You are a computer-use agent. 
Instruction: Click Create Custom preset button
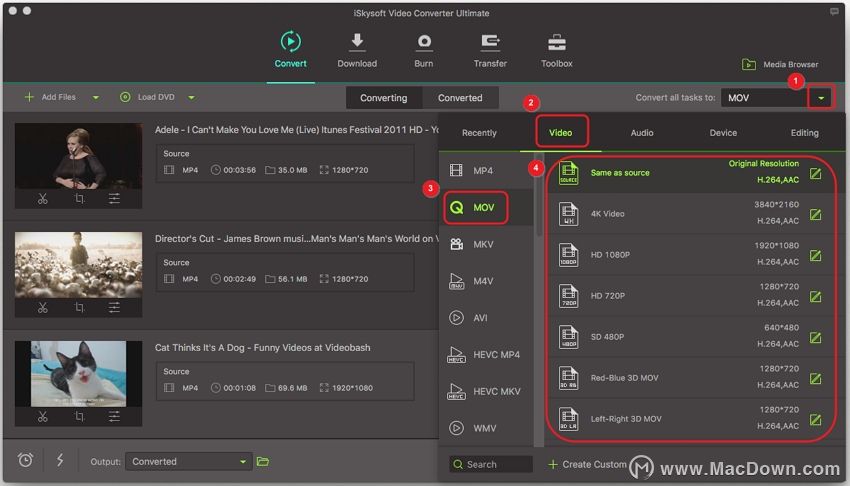point(587,464)
